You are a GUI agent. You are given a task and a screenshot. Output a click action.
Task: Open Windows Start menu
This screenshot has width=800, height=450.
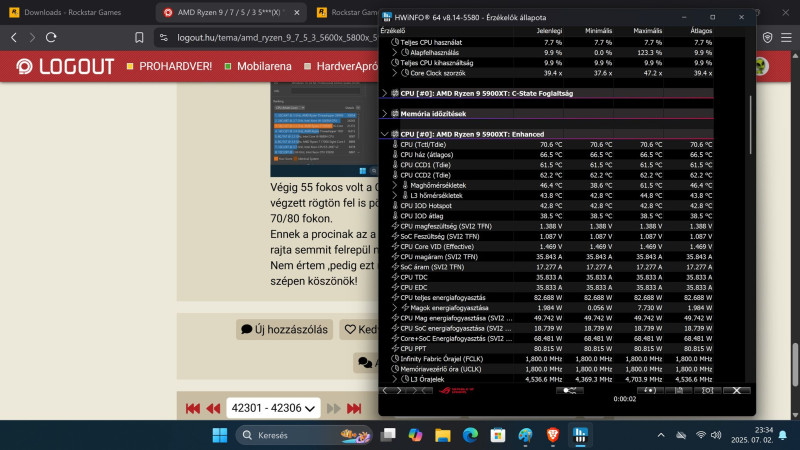coord(220,435)
